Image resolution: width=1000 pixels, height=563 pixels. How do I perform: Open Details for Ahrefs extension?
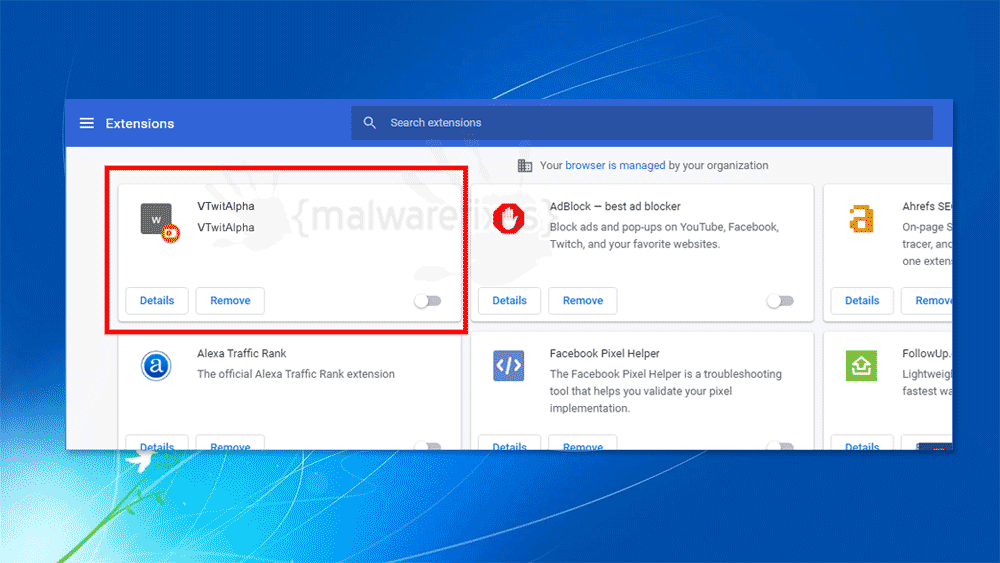pyautogui.click(x=862, y=300)
